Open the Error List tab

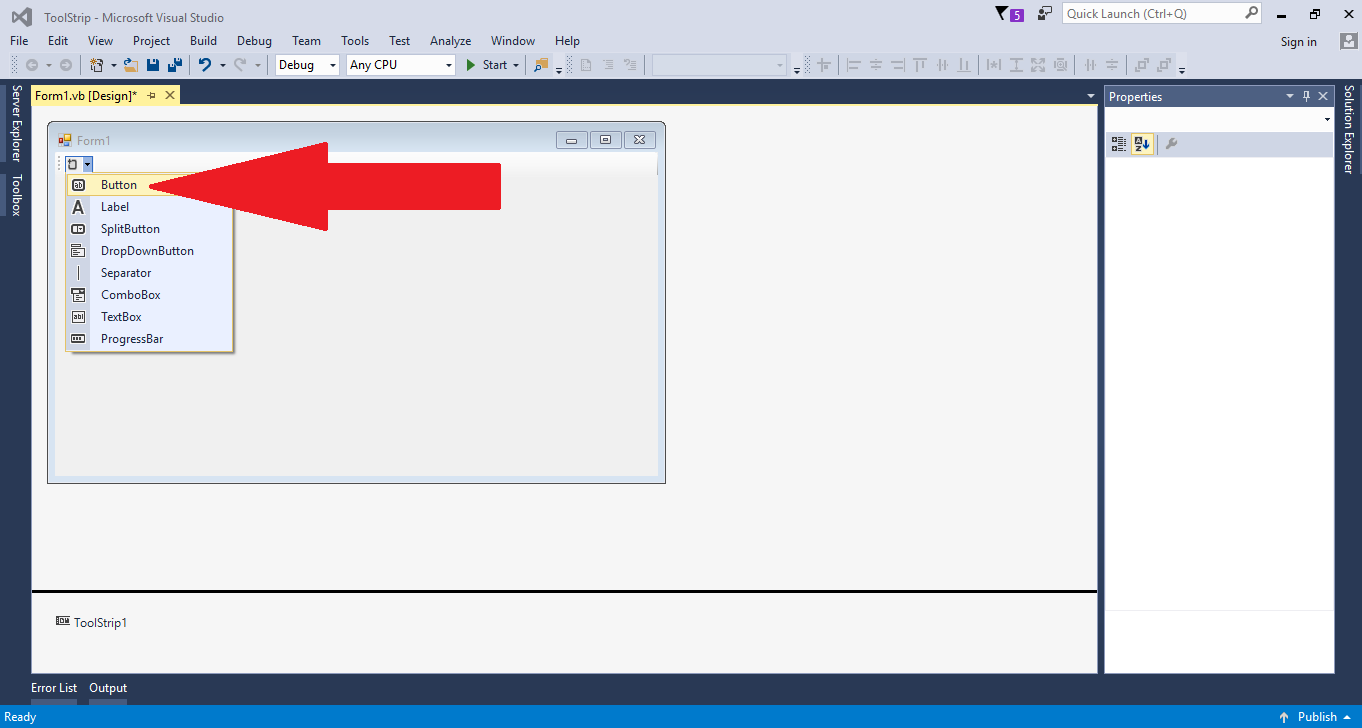coord(54,688)
